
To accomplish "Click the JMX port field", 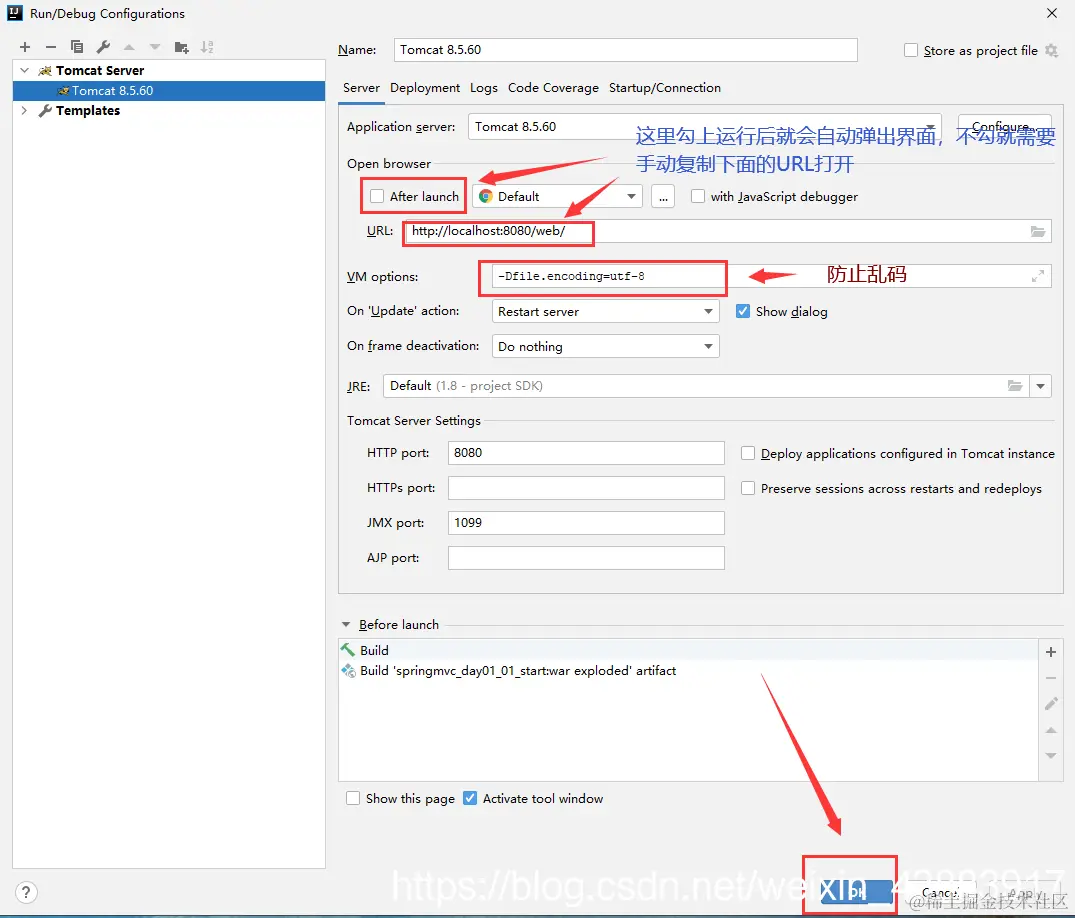I will click(586, 522).
